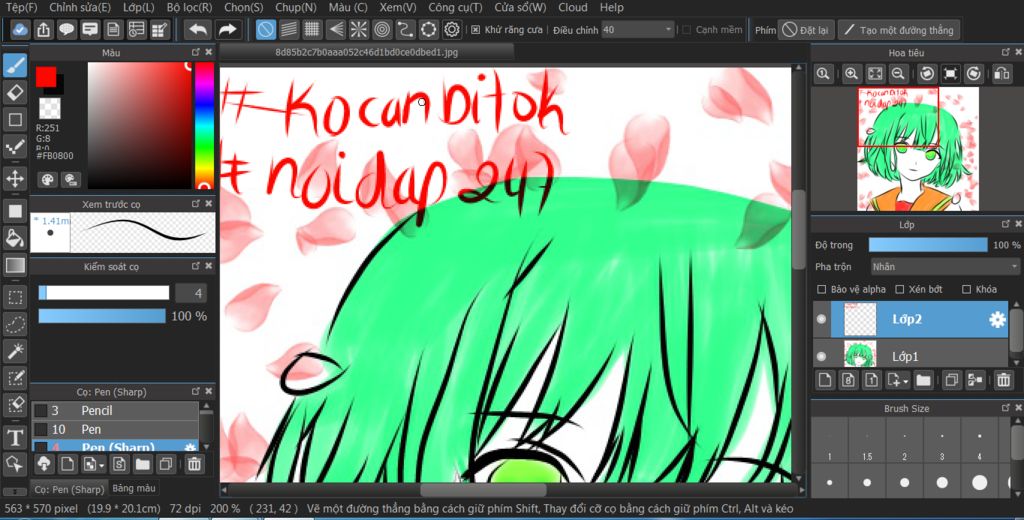
Task: Click the cloud save icon in the toolbar
Action: pos(20,29)
